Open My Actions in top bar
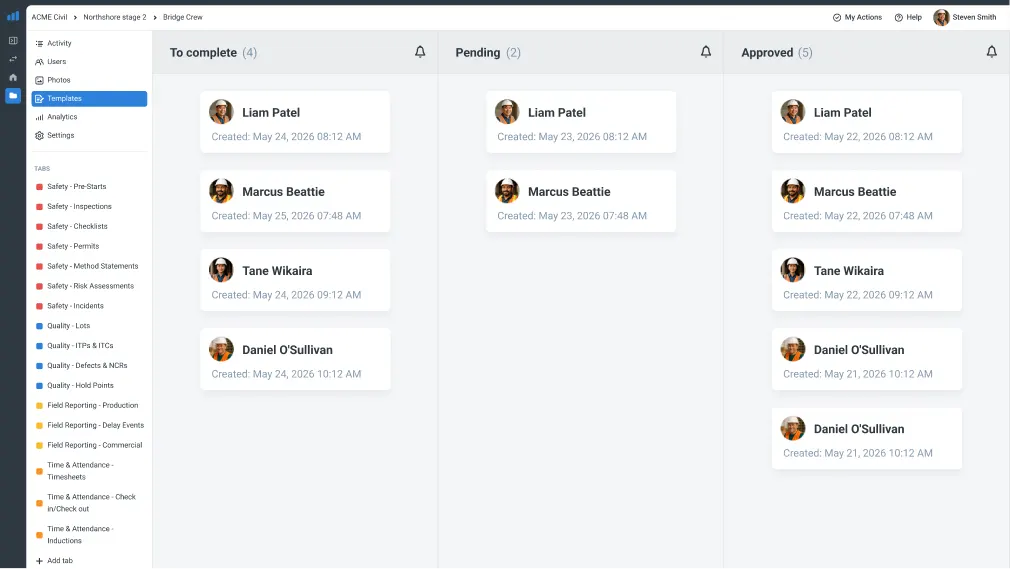Image resolution: width=1010 pixels, height=569 pixels. tap(857, 17)
